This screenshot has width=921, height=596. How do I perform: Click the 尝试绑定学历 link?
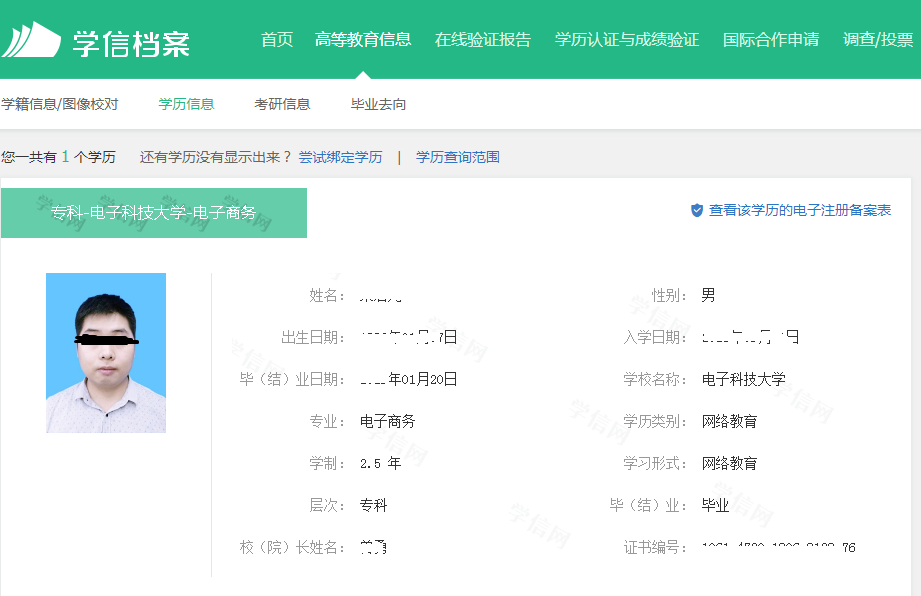pyautogui.click(x=340, y=157)
